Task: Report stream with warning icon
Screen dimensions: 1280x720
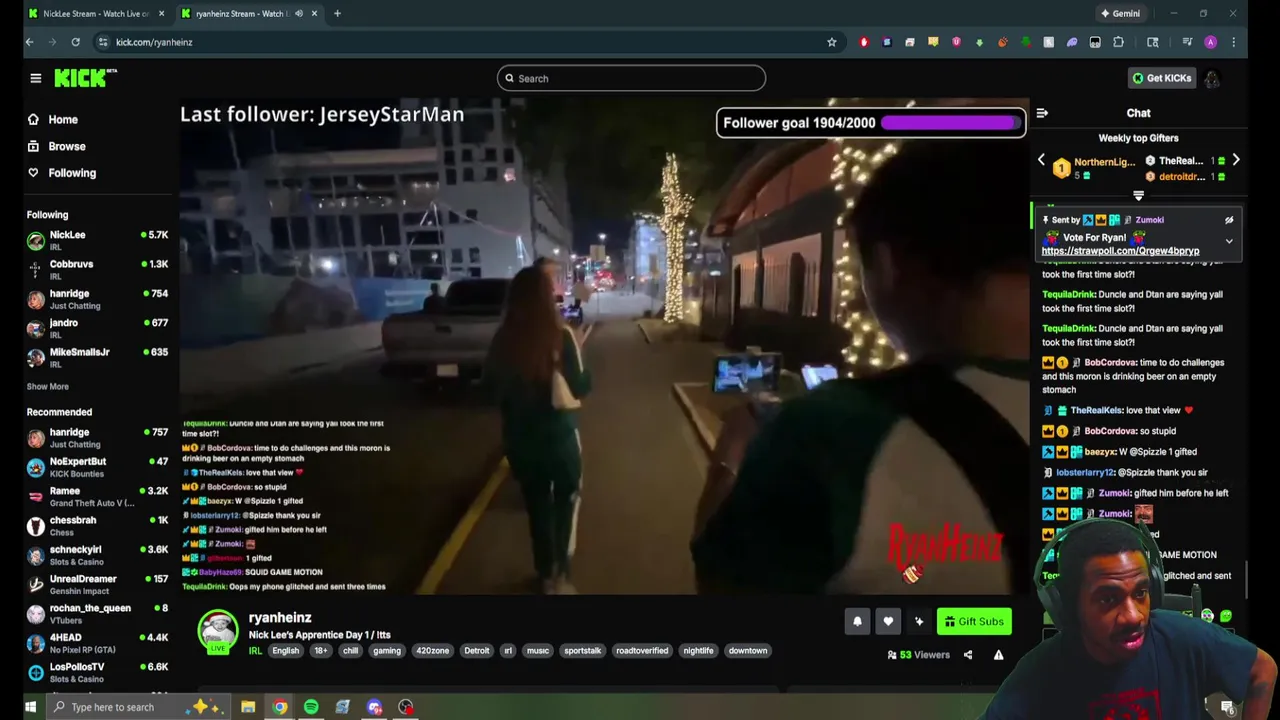Action: 998,655
